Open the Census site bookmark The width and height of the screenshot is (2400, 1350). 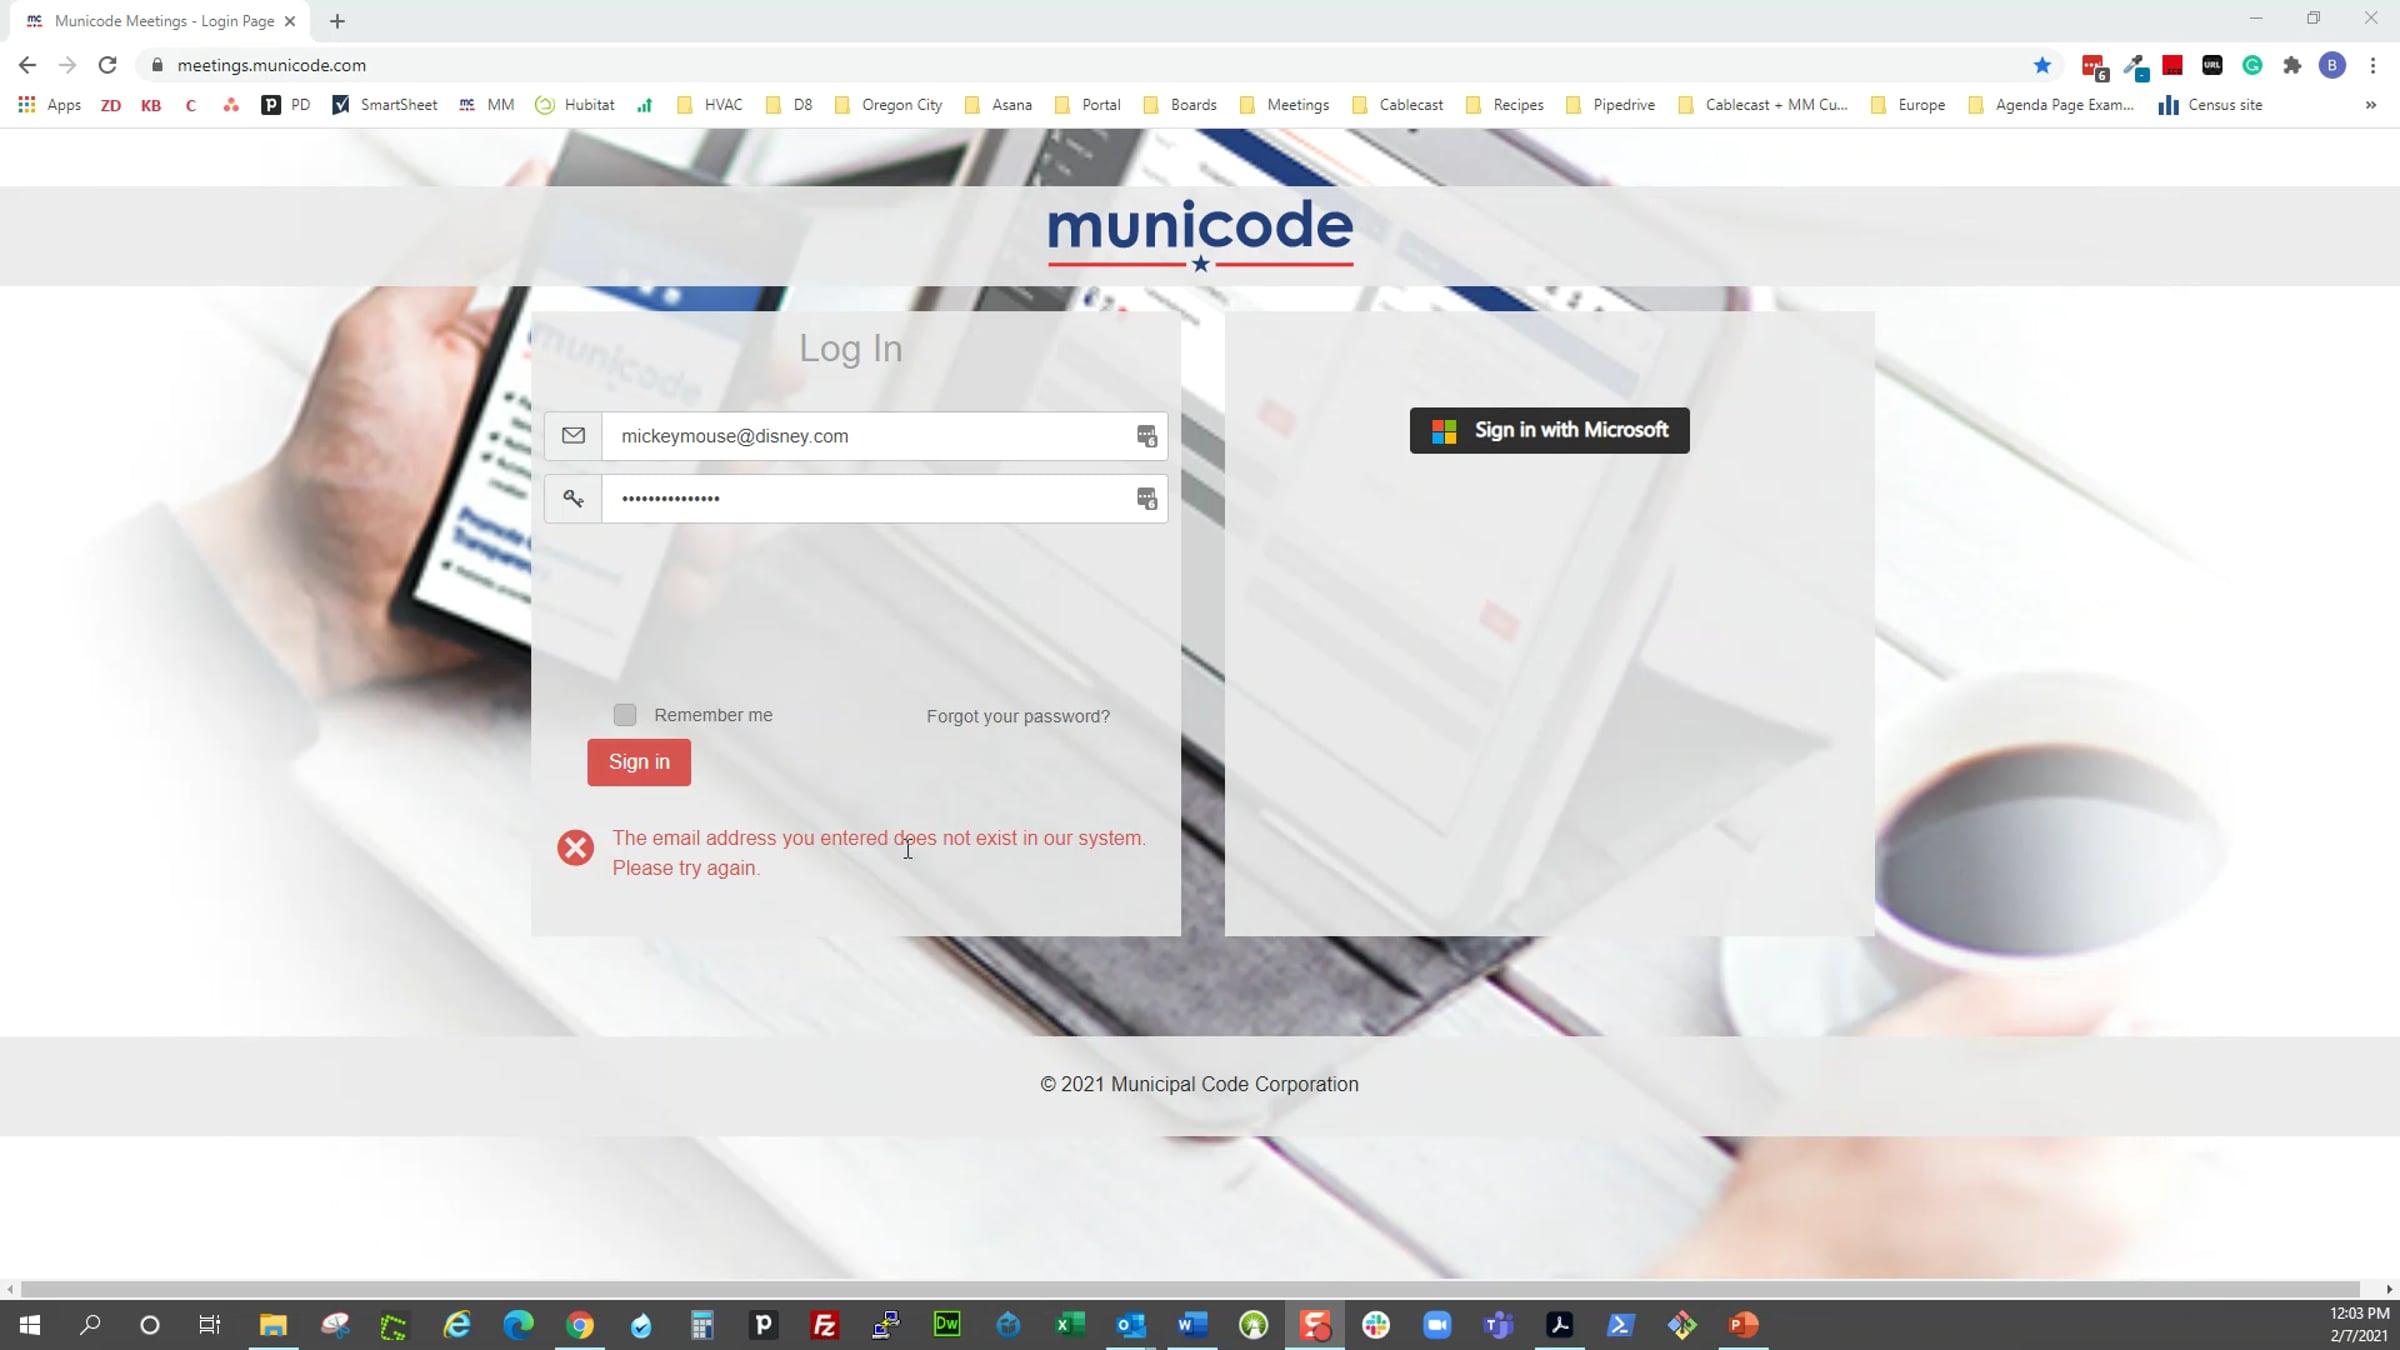2210,105
